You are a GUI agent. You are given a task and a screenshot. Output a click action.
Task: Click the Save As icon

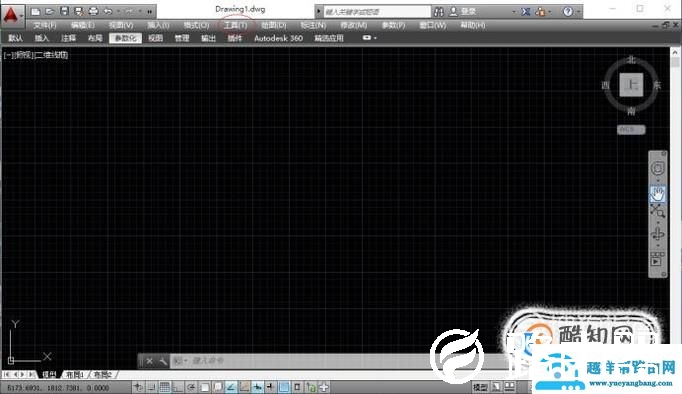79,11
